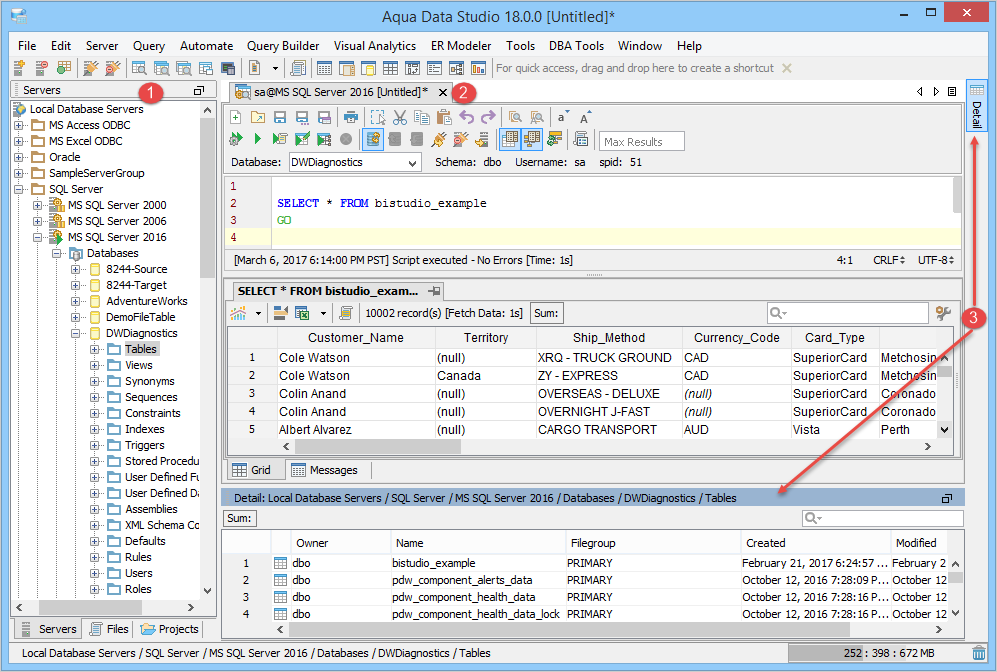Screen dimensions: 997x672
Task: Expand the AdventureWorks database node
Action: pos(77,301)
